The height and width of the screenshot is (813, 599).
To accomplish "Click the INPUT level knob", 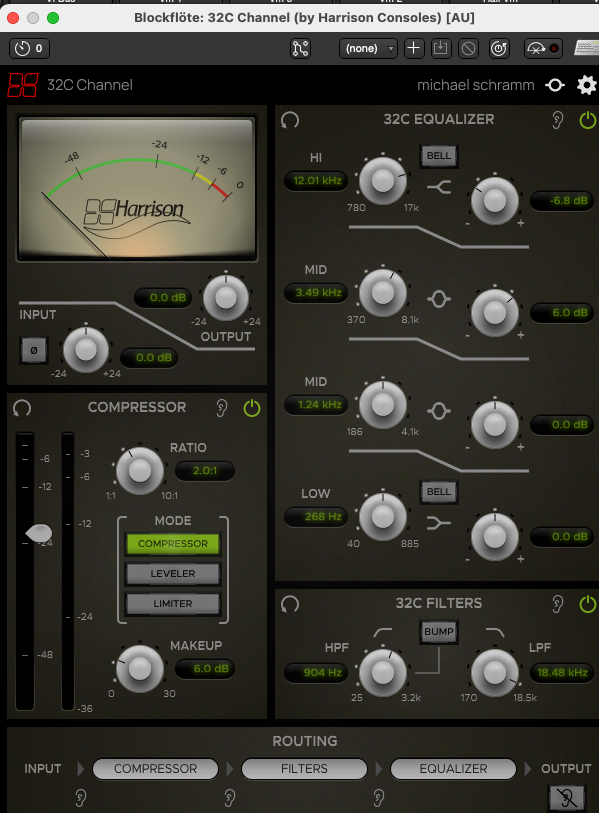I will (86, 350).
